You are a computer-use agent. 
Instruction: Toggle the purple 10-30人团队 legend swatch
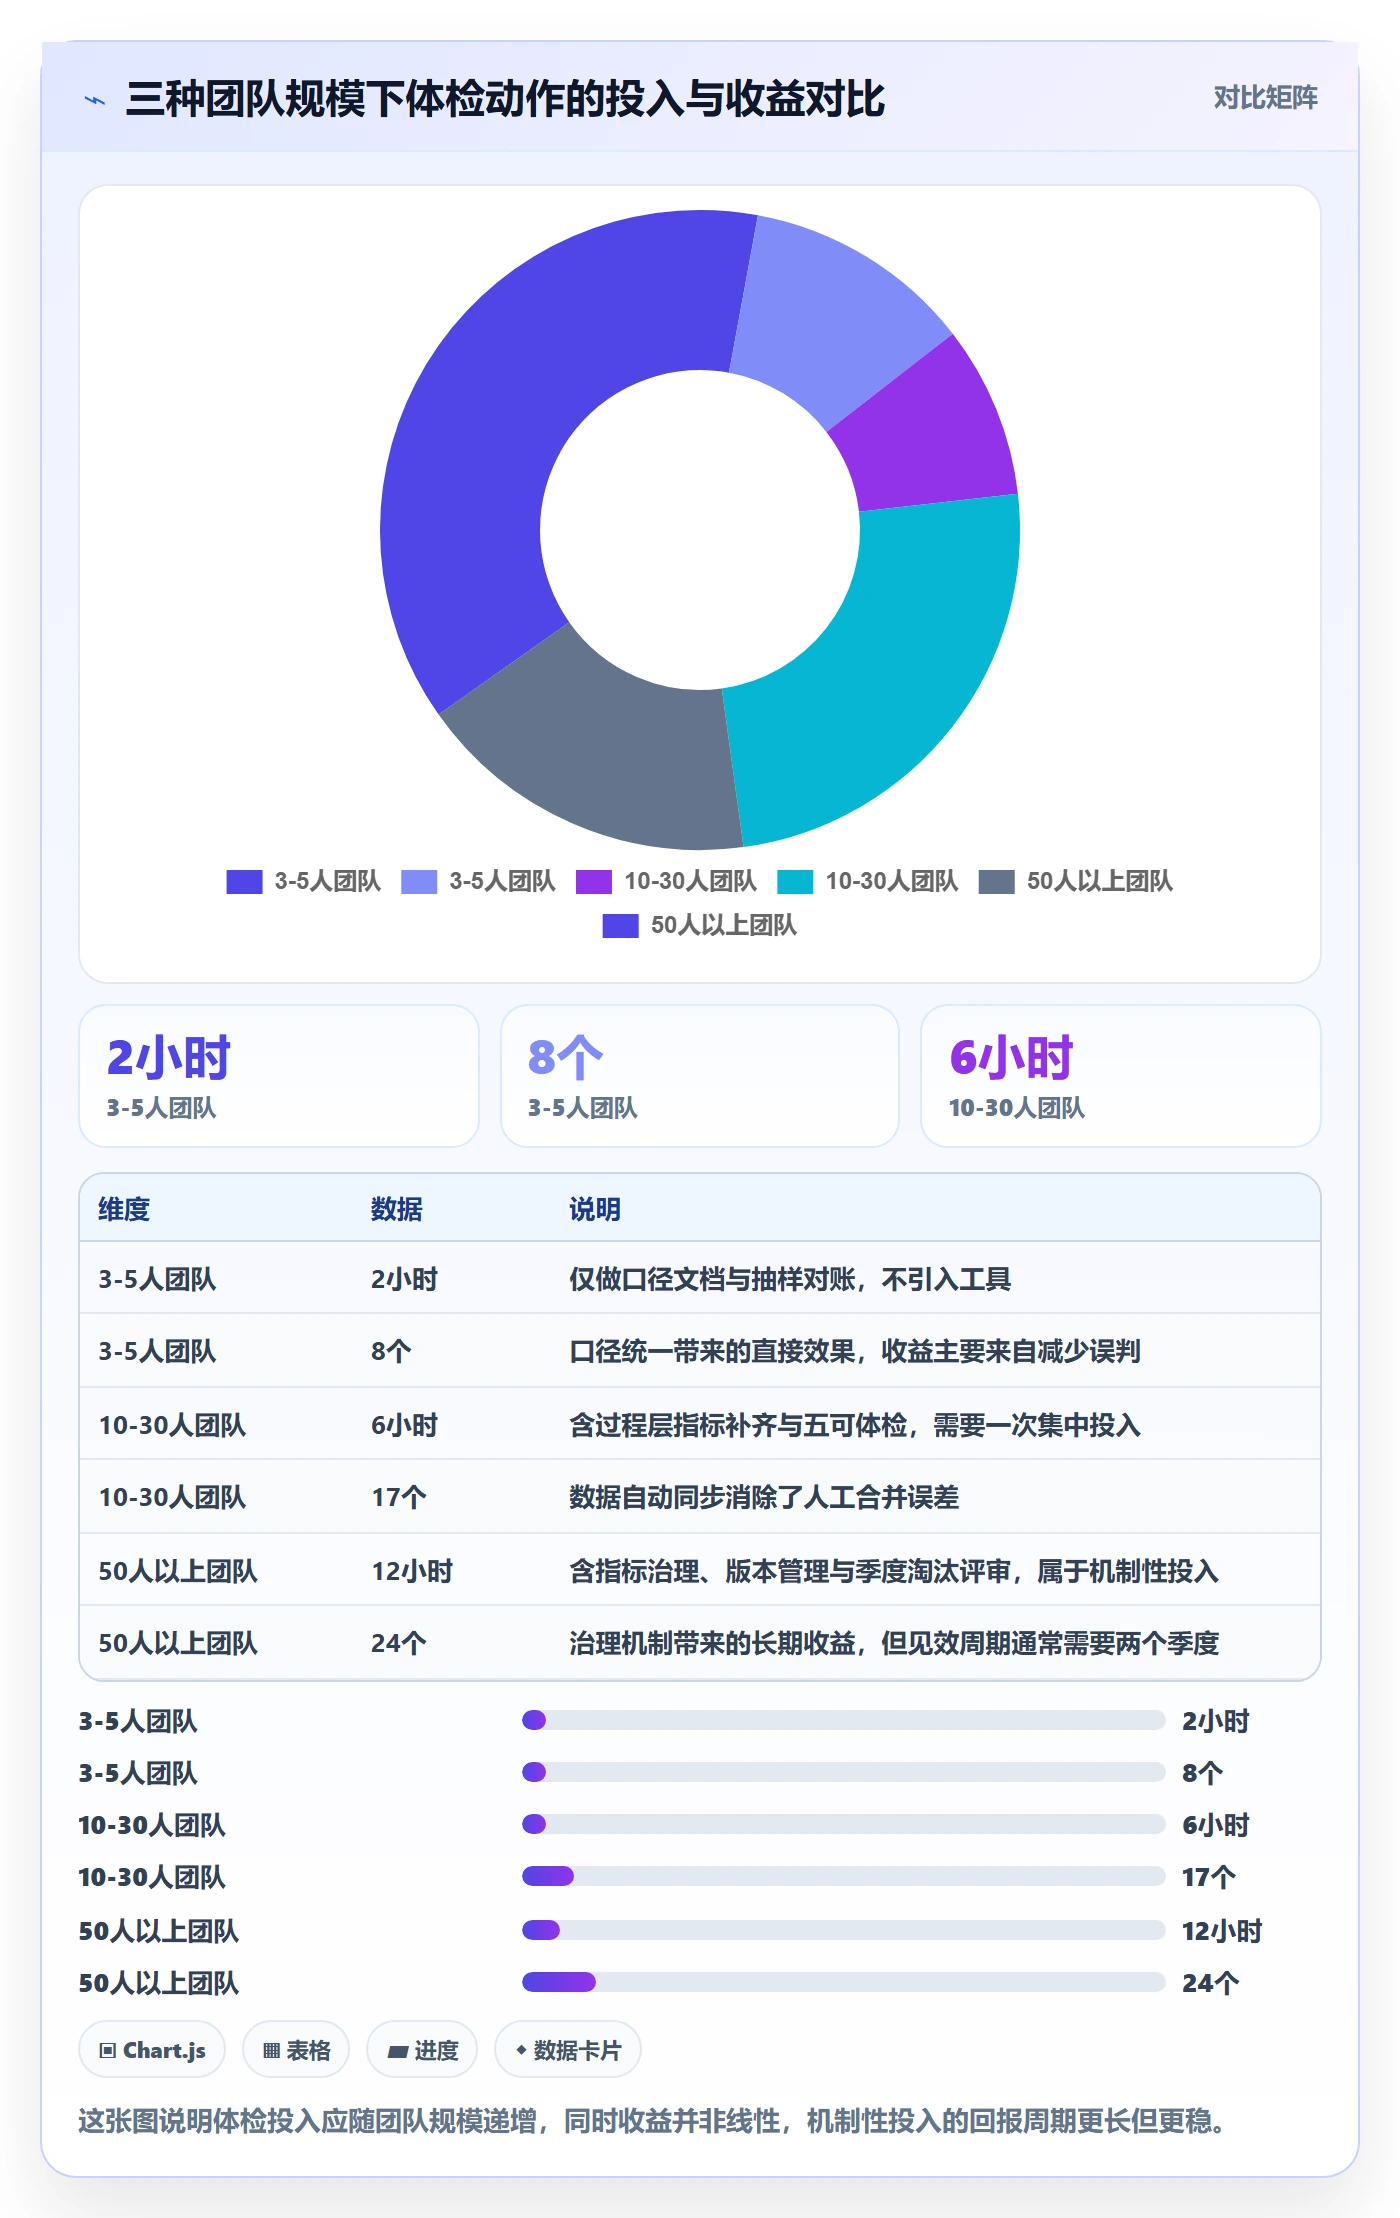[594, 882]
